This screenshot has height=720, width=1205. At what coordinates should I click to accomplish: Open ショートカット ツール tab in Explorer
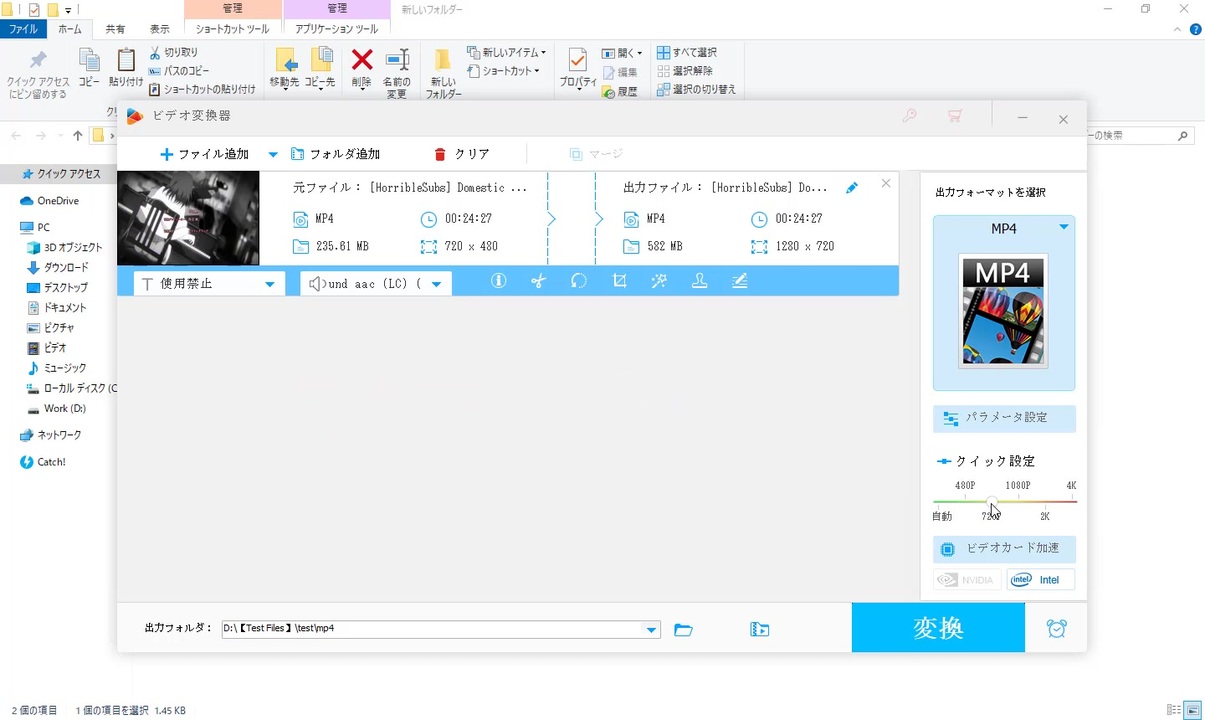tap(232, 29)
